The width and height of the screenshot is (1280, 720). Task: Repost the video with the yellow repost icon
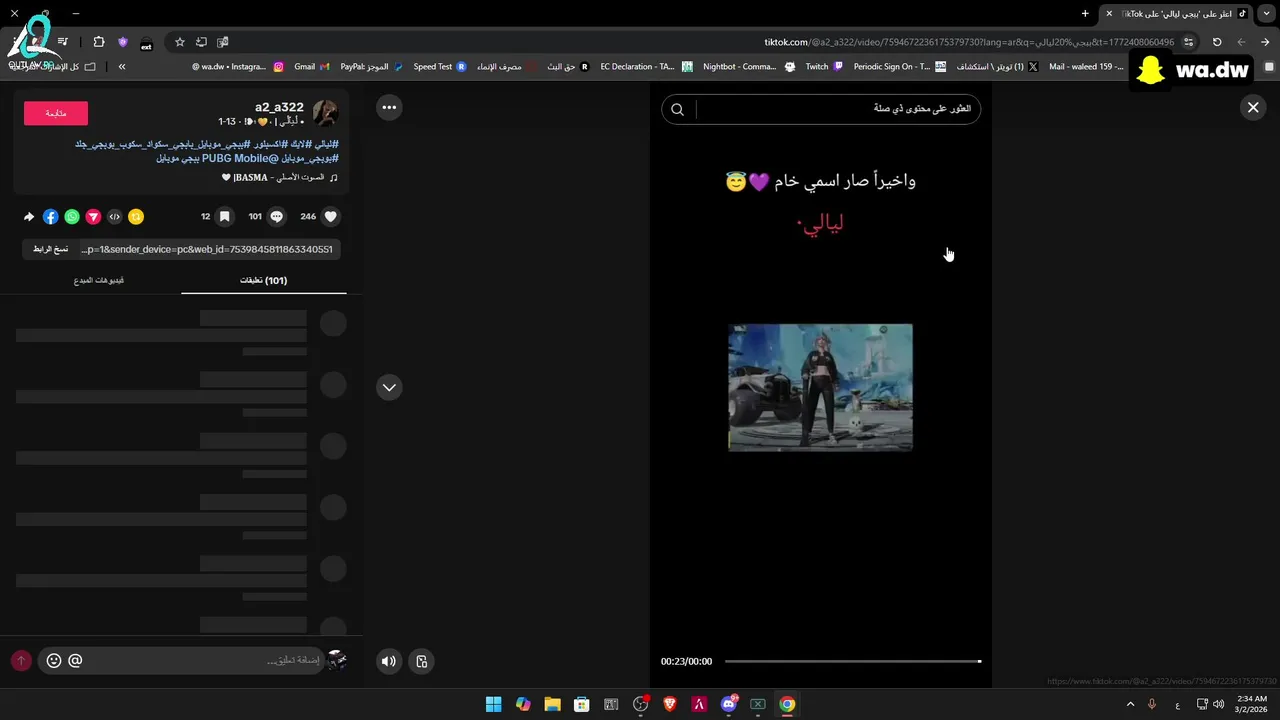click(x=136, y=217)
